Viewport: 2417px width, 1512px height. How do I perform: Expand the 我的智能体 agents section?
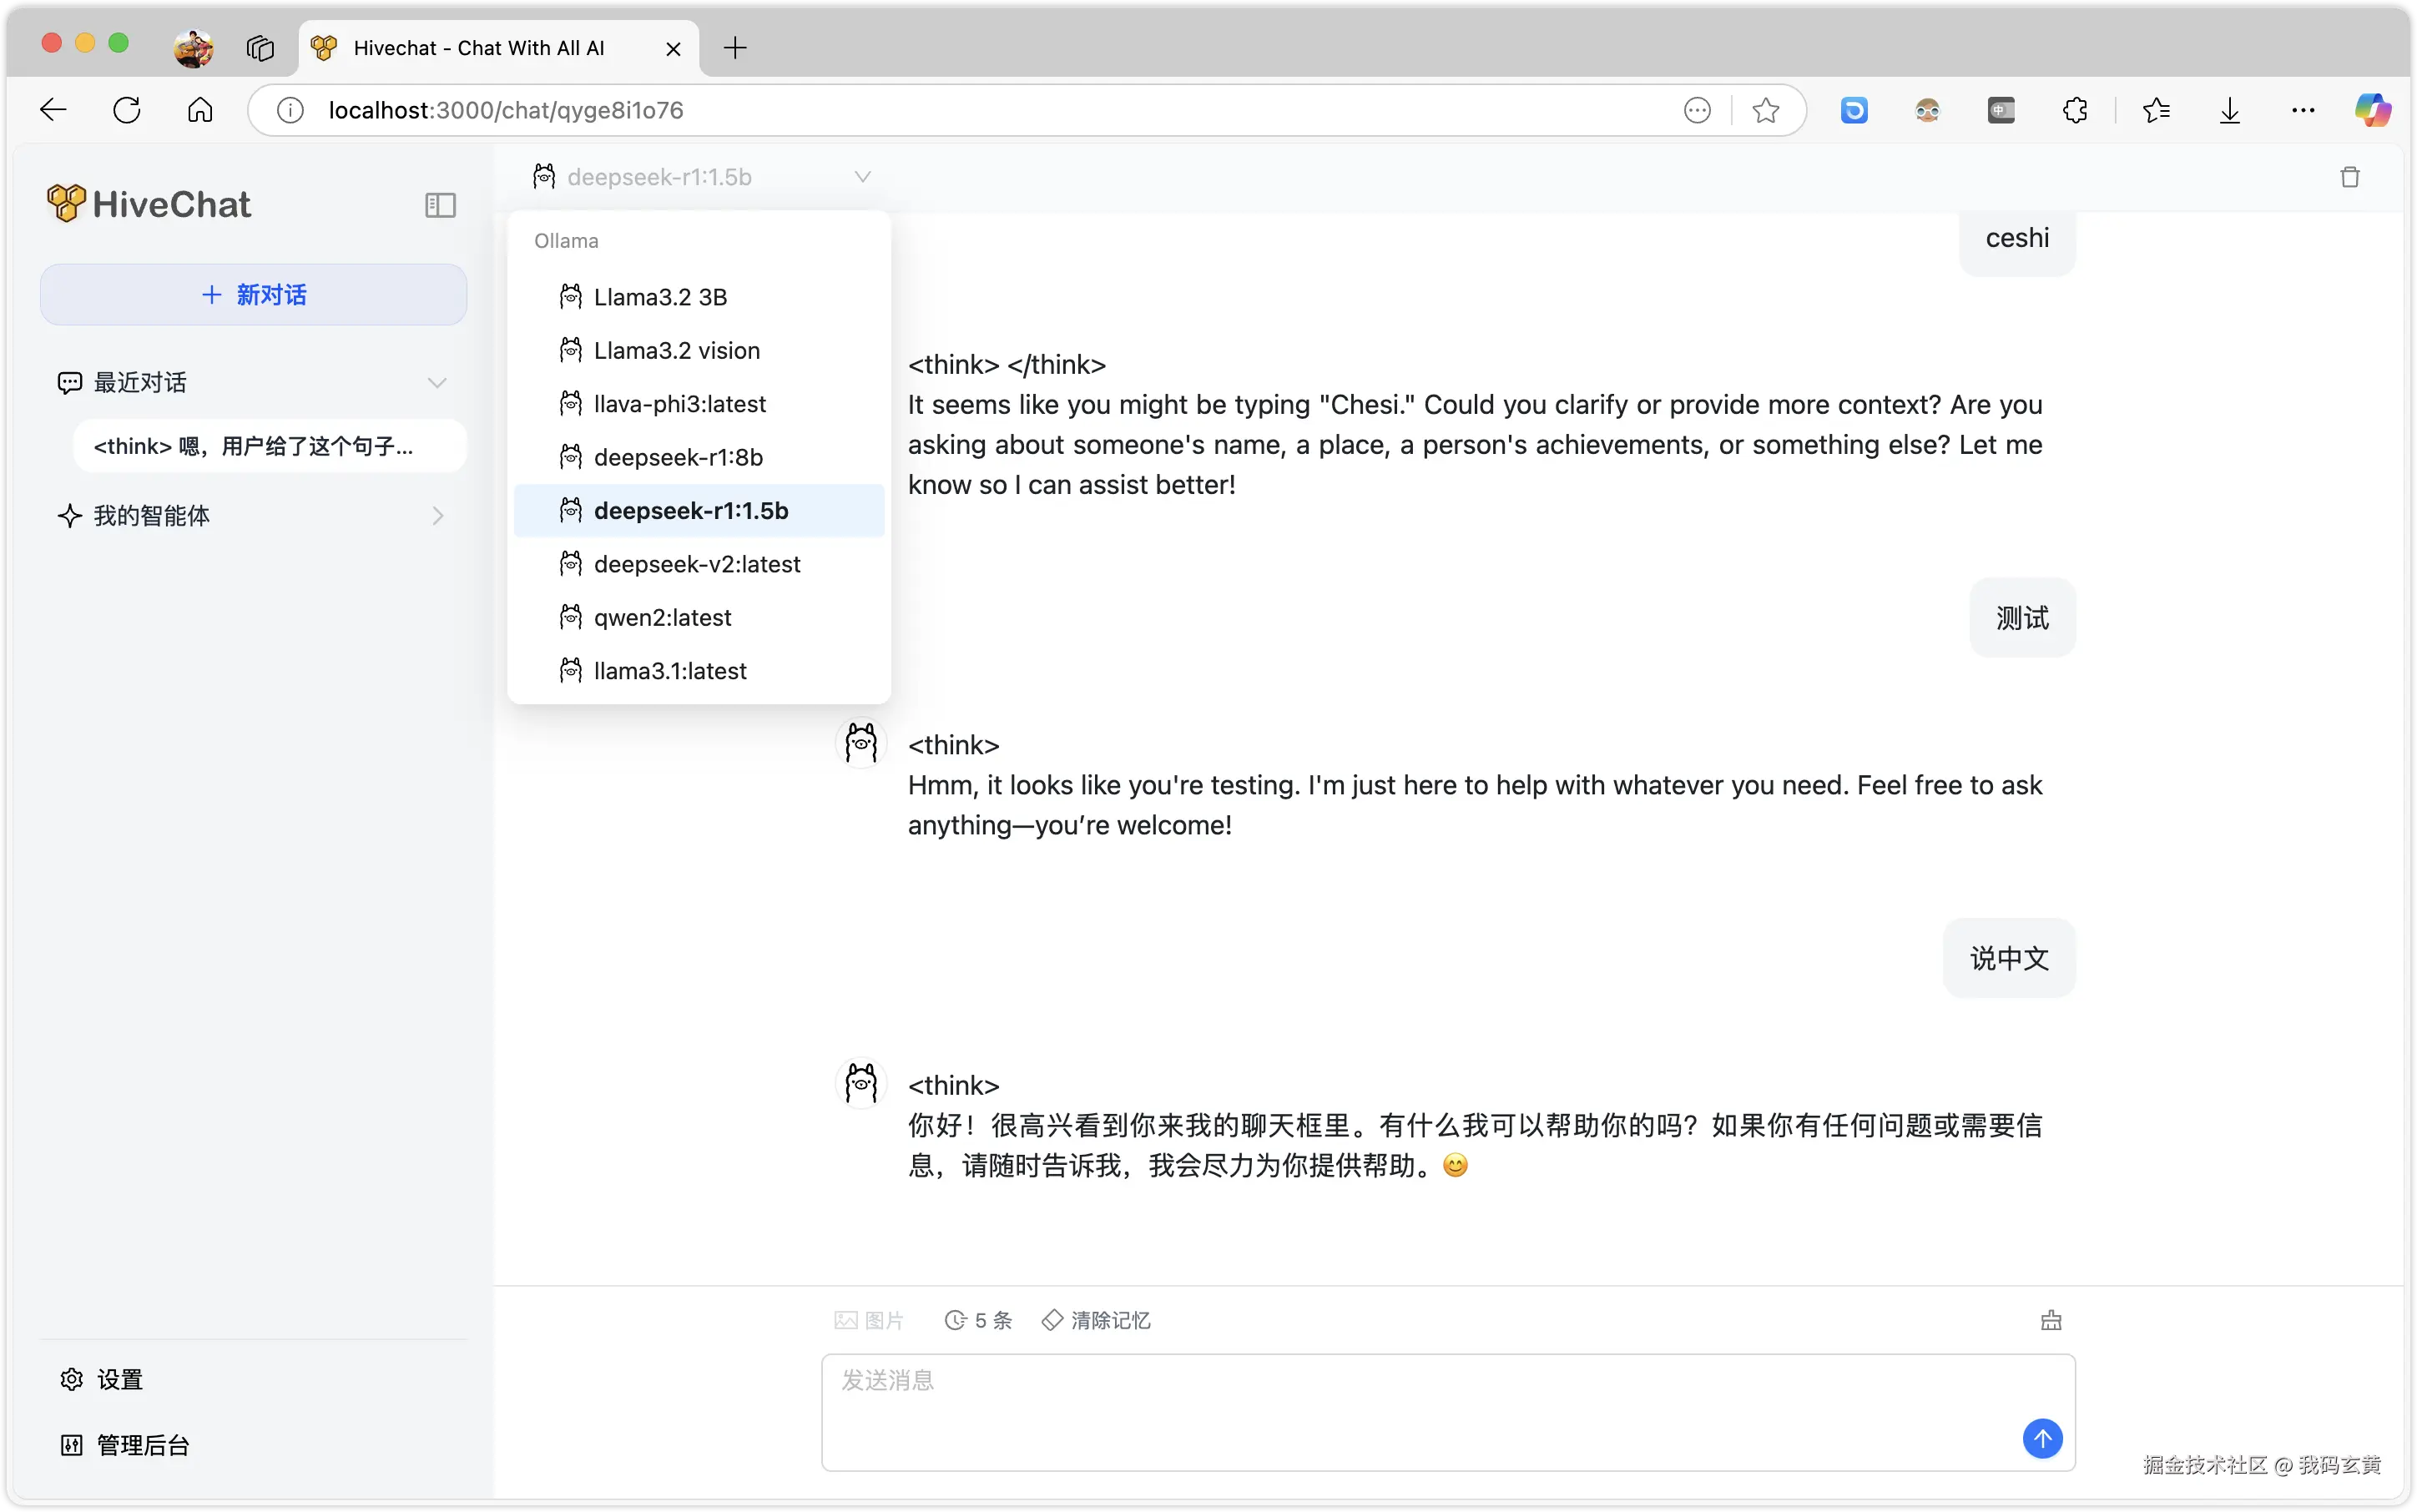[437, 516]
